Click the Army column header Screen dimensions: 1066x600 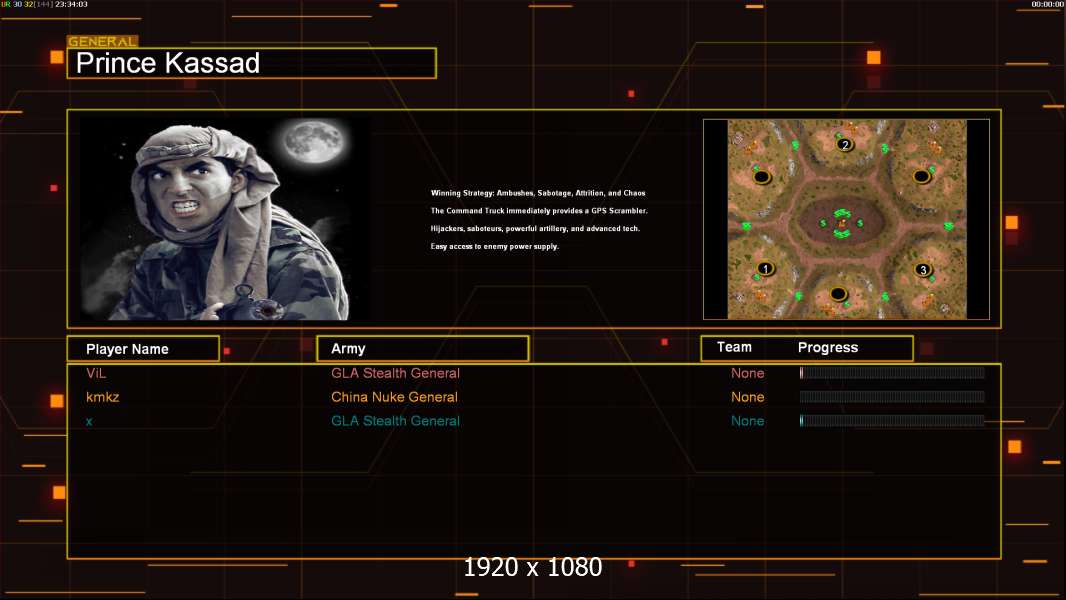coord(423,349)
